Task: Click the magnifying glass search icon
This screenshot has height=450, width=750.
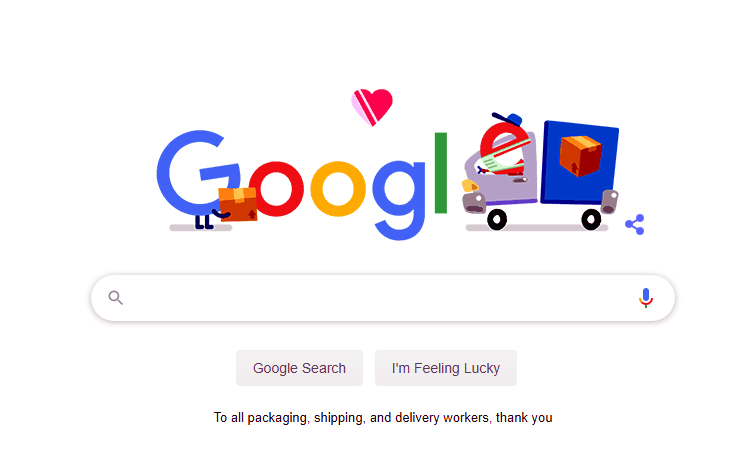Action: [x=116, y=298]
